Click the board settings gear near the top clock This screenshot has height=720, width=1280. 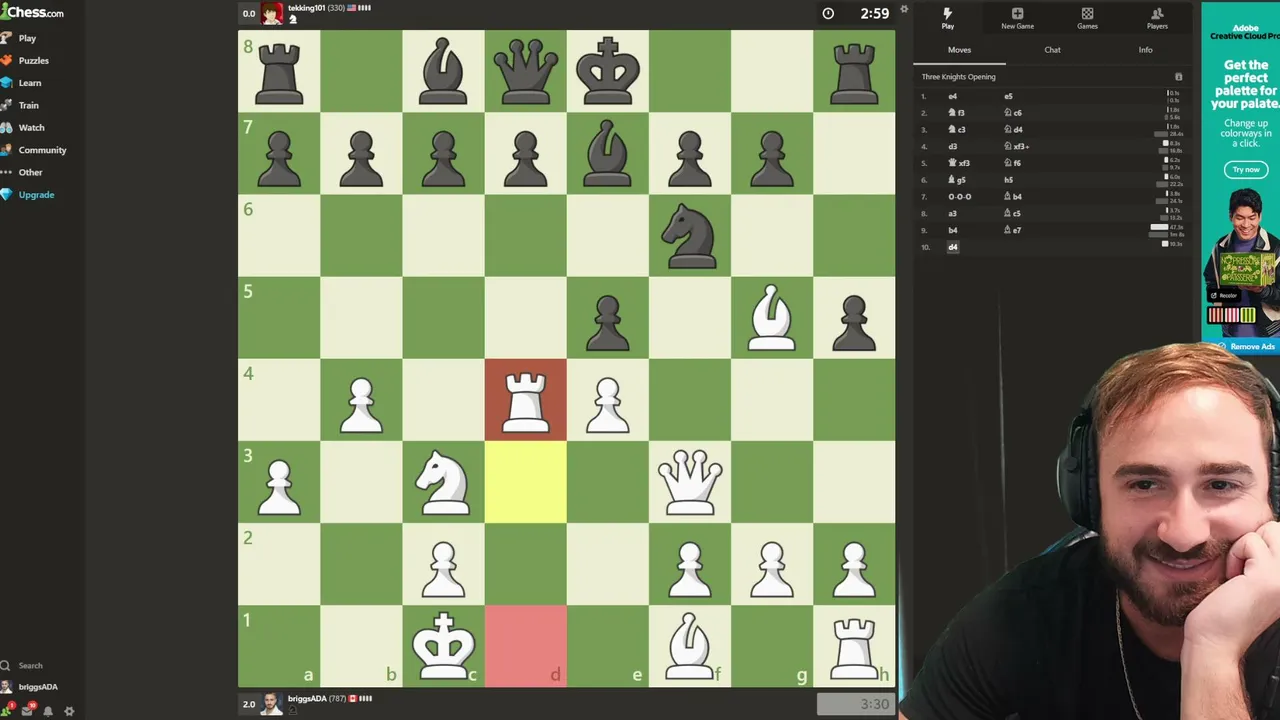click(904, 9)
